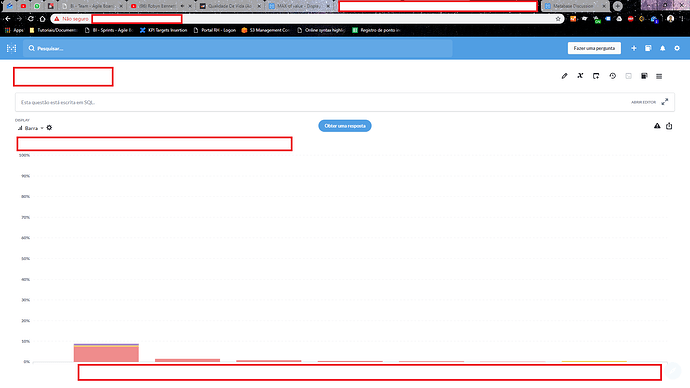Open the Portal RH - Logon bookmark
The width and height of the screenshot is (690, 388).
tap(215, 30)
